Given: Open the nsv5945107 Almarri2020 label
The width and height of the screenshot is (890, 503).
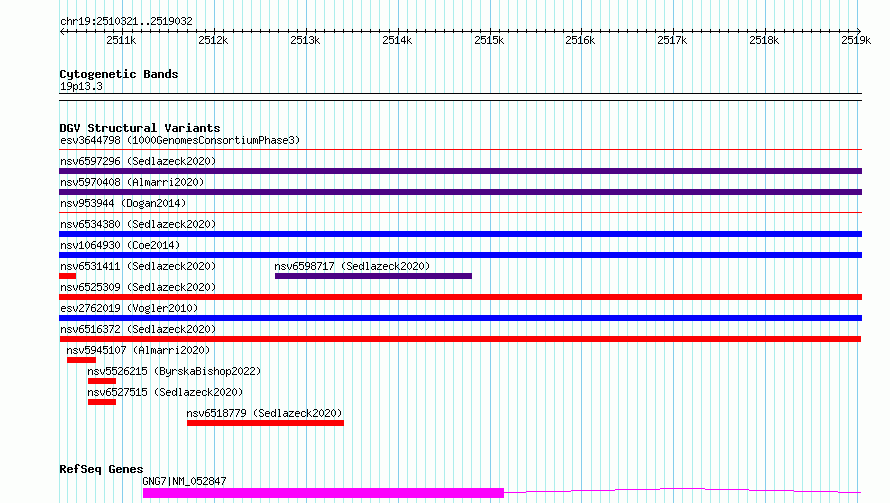Looking at the screenshot, I should 138,350.
